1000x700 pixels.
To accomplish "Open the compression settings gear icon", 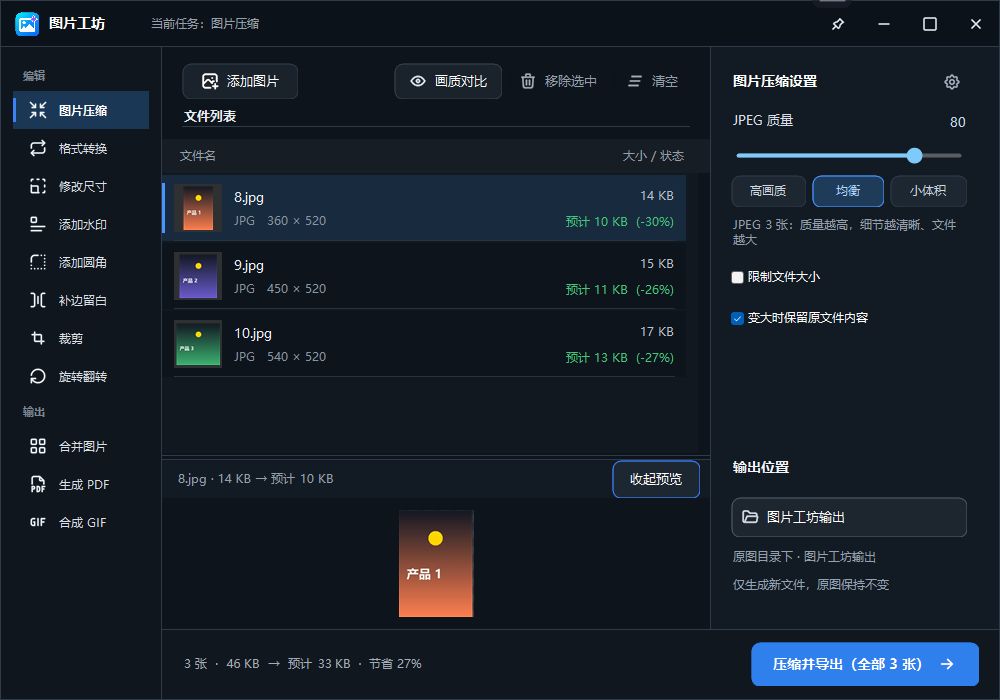I will (x=952, y=82).
